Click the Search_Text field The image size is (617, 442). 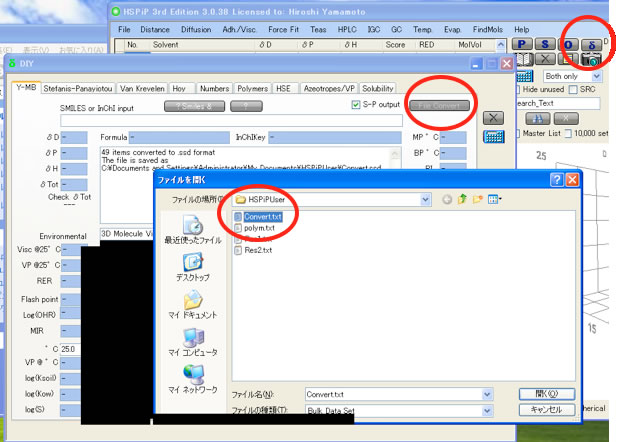click(558, 104)
